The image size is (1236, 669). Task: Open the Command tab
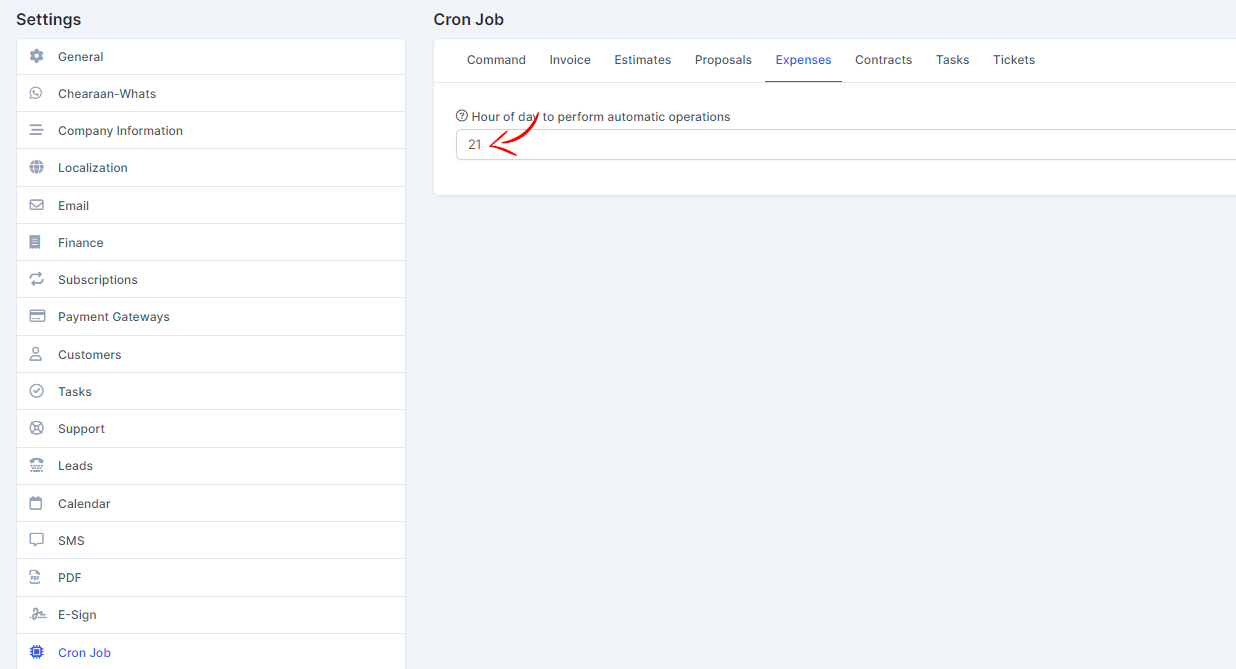point(496,60)
